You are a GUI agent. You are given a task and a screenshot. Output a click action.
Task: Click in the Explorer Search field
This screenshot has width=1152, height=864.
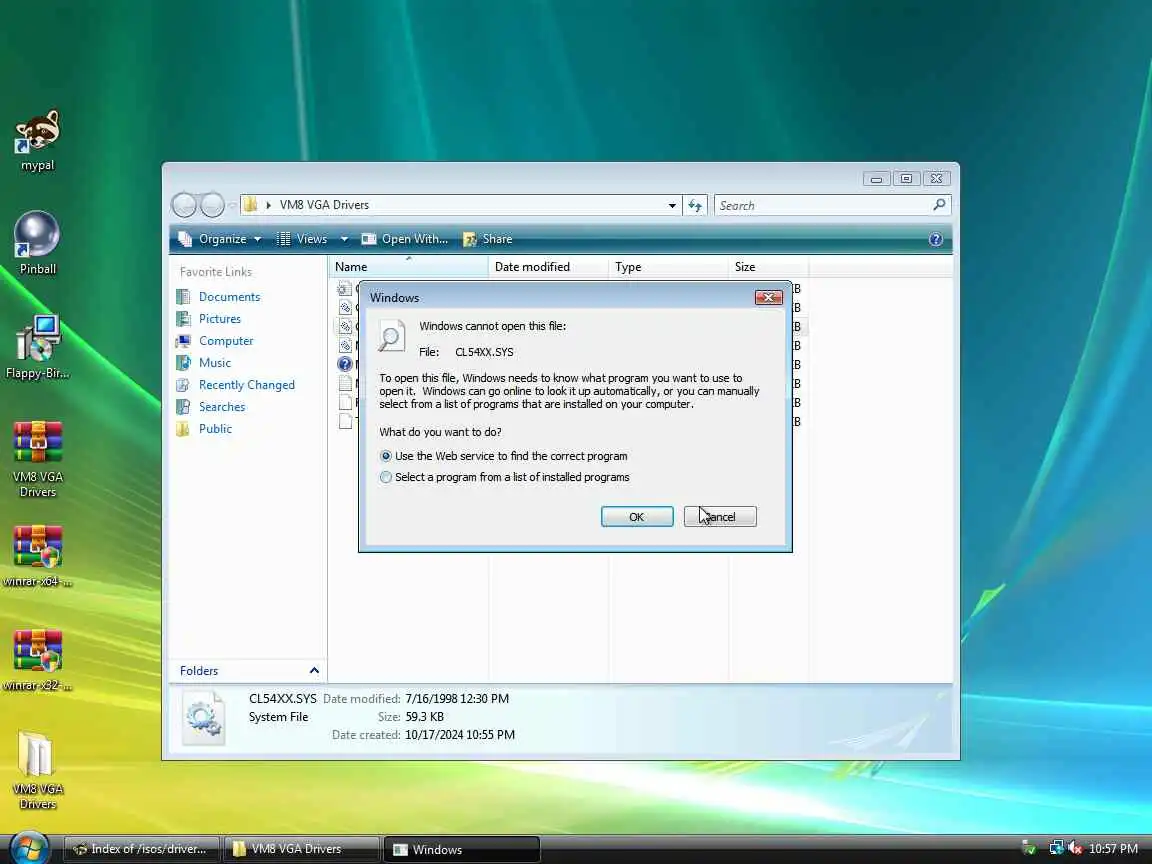pyautogui.click(x=823, y=206)
